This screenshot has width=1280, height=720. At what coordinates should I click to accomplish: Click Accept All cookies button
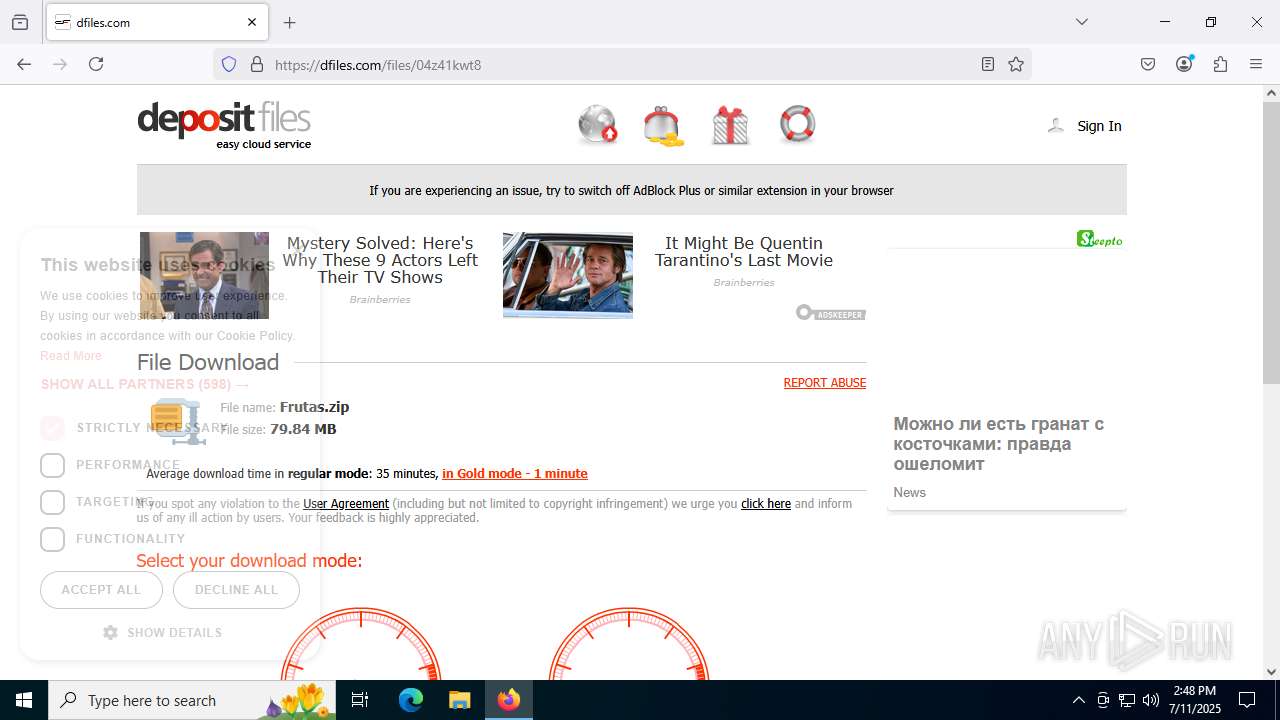[101, 589]
